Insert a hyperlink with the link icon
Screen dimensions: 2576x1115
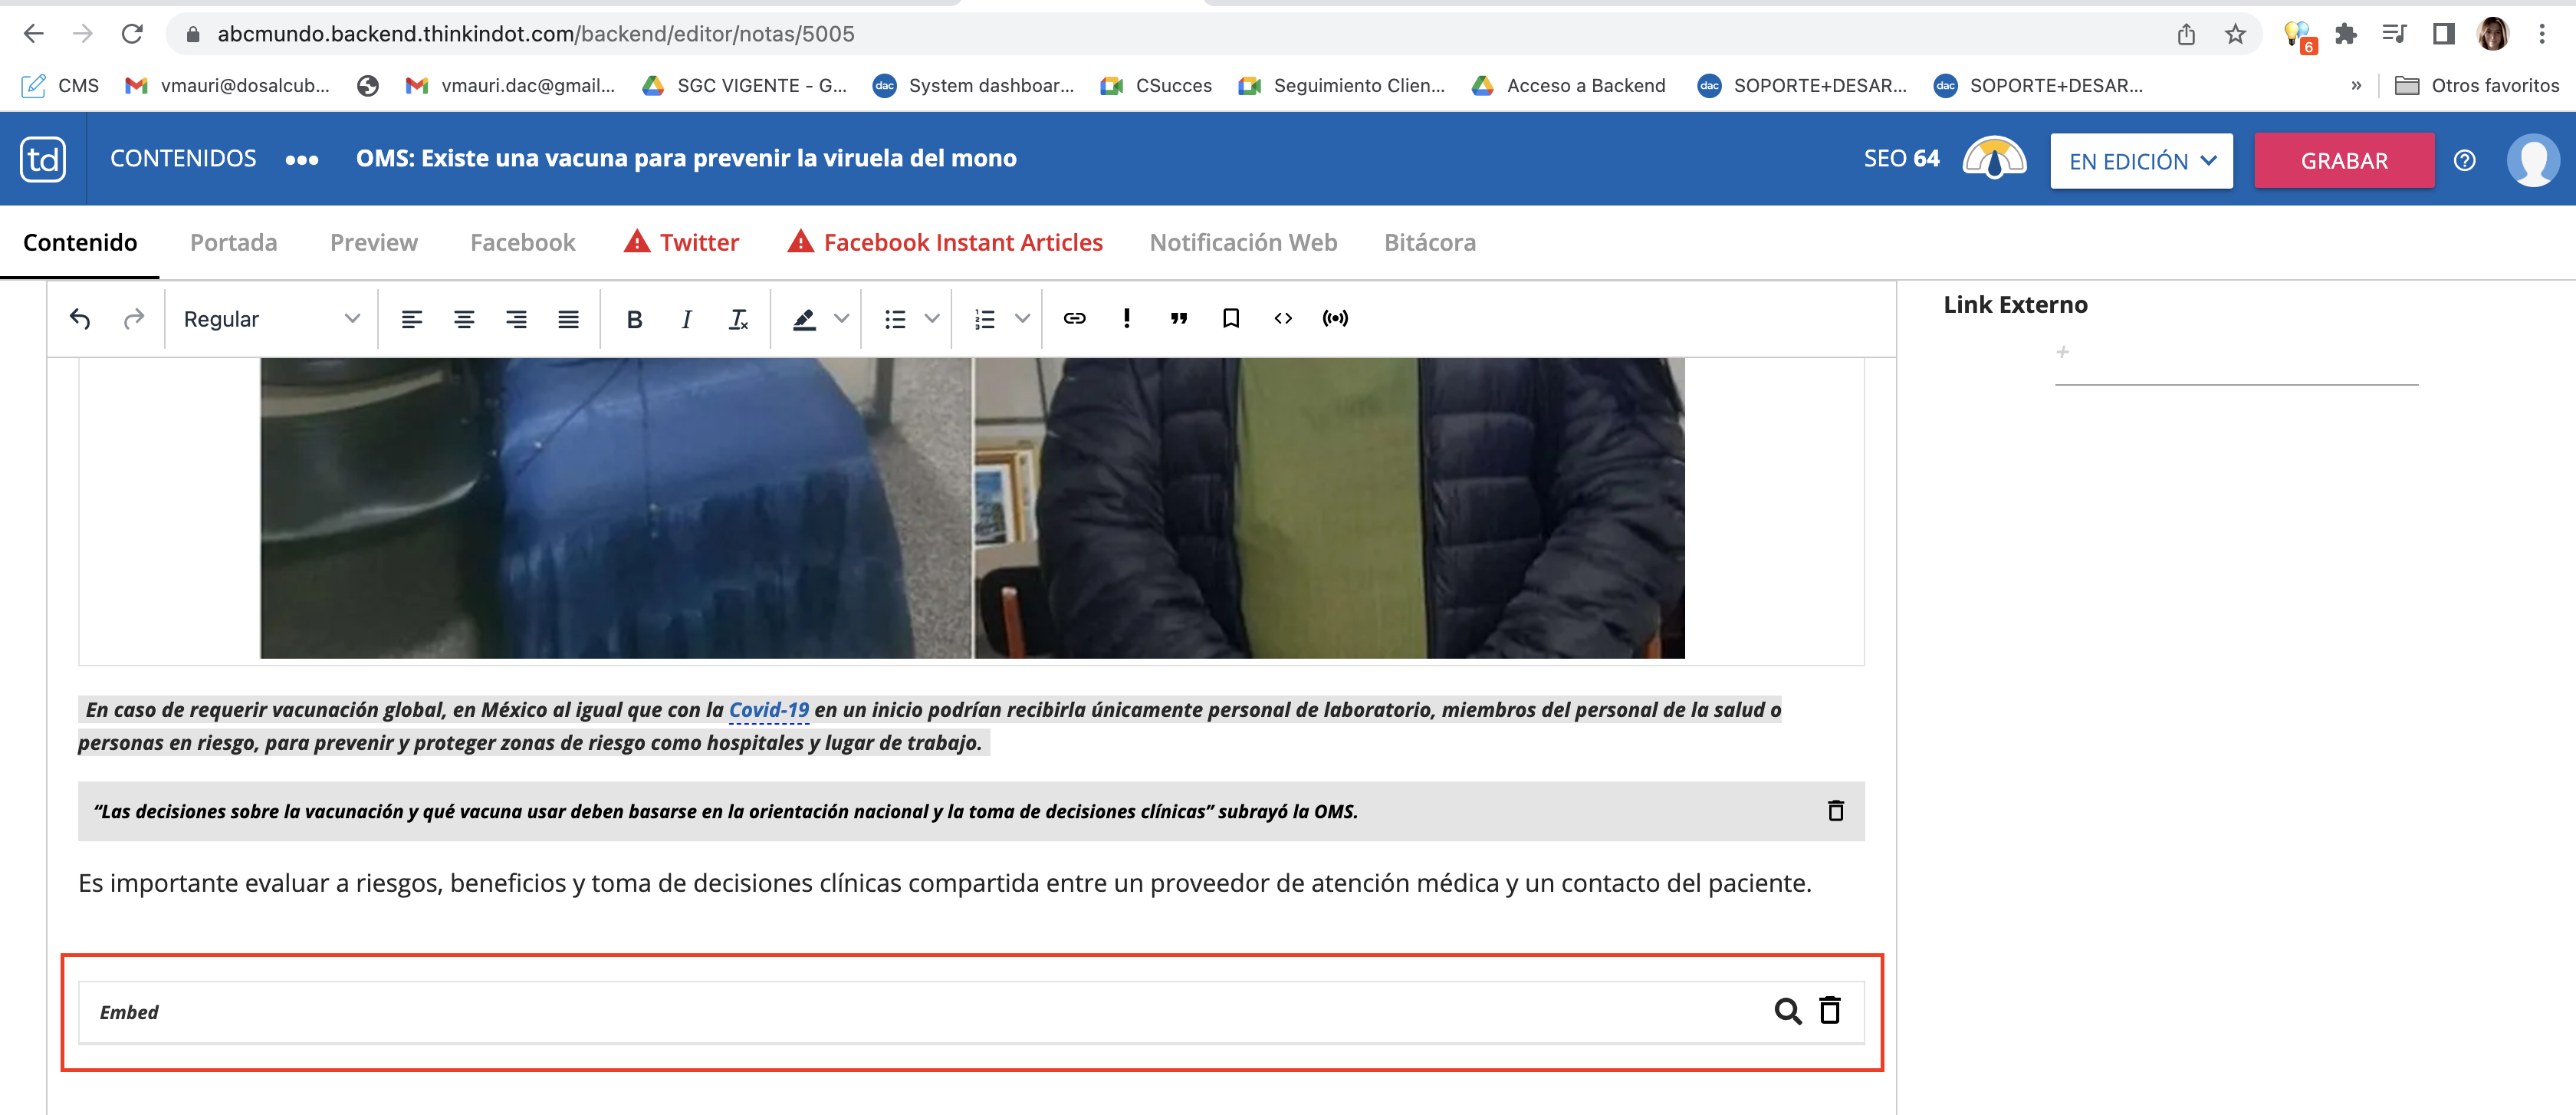point(1074,318)
